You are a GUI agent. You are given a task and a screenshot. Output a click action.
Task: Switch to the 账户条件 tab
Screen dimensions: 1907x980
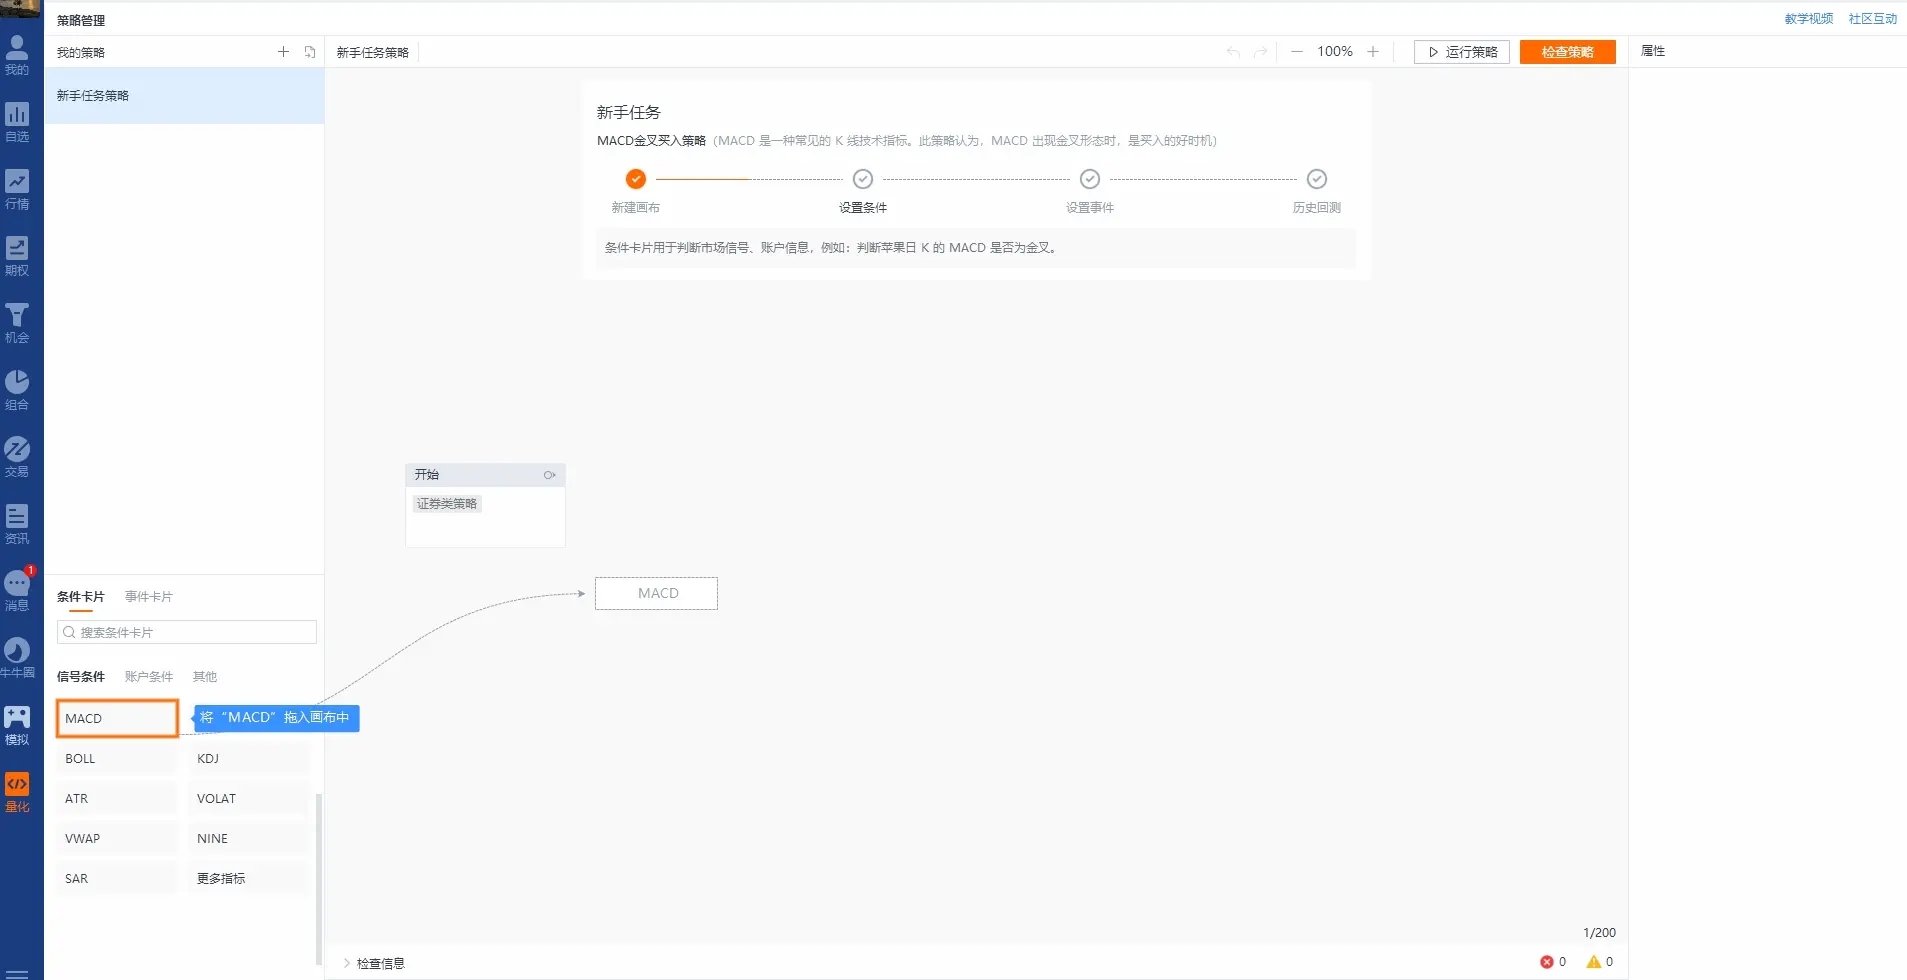148,677
